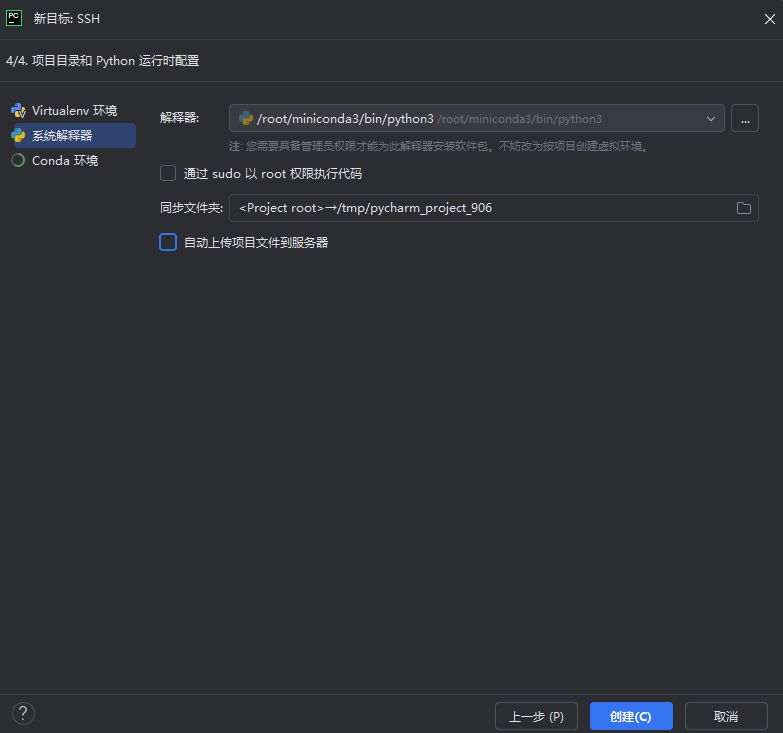The width and height of the screenshot is (783, 733).
Task: Click the PyCharm logo icon in title bar
Action: (x=13, y=18)
